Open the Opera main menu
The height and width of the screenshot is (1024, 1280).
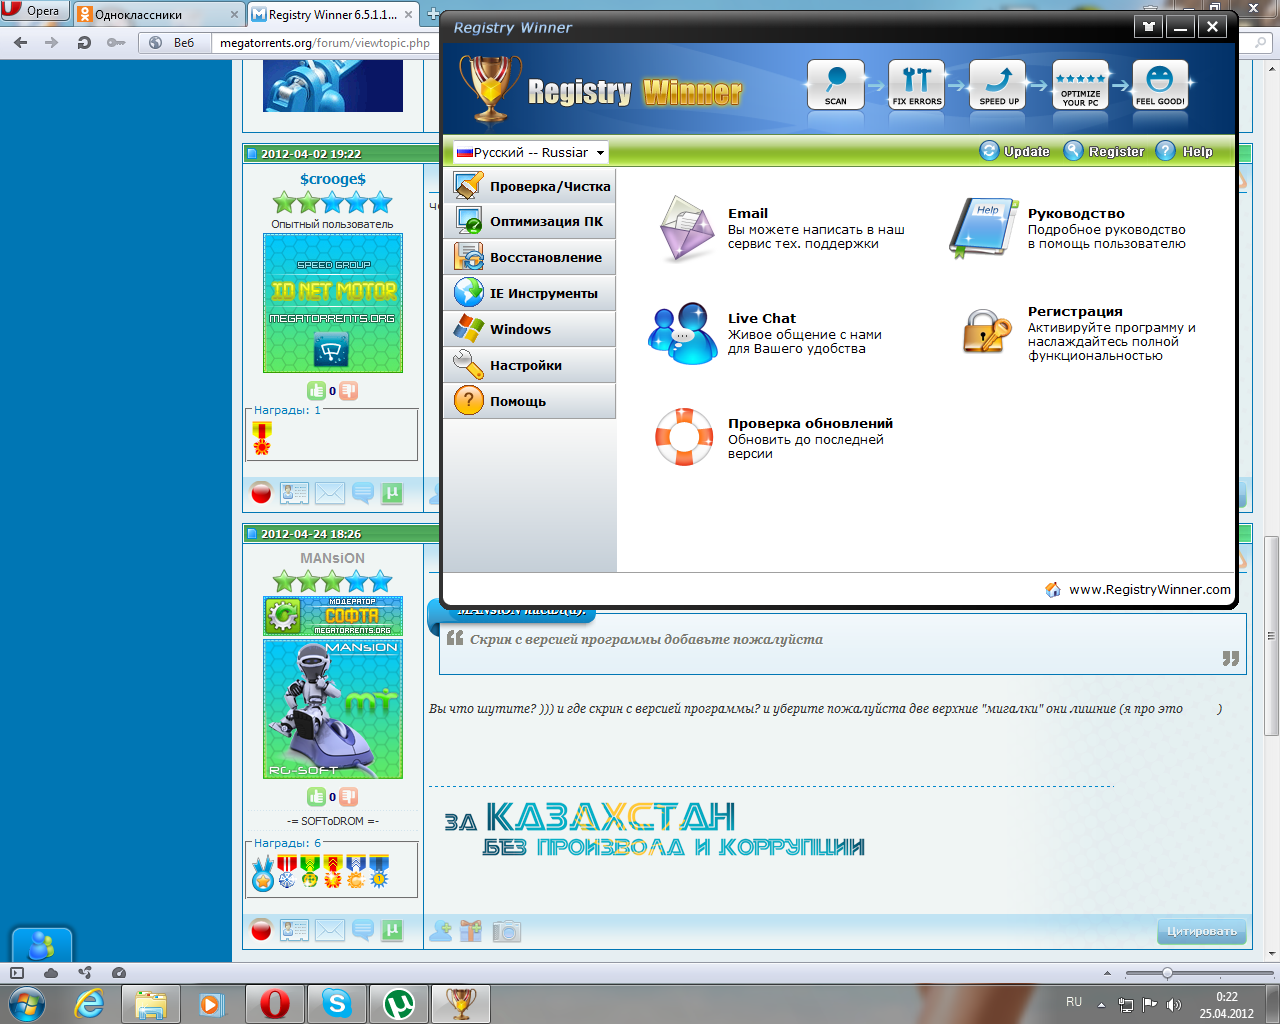click(33, 11)
